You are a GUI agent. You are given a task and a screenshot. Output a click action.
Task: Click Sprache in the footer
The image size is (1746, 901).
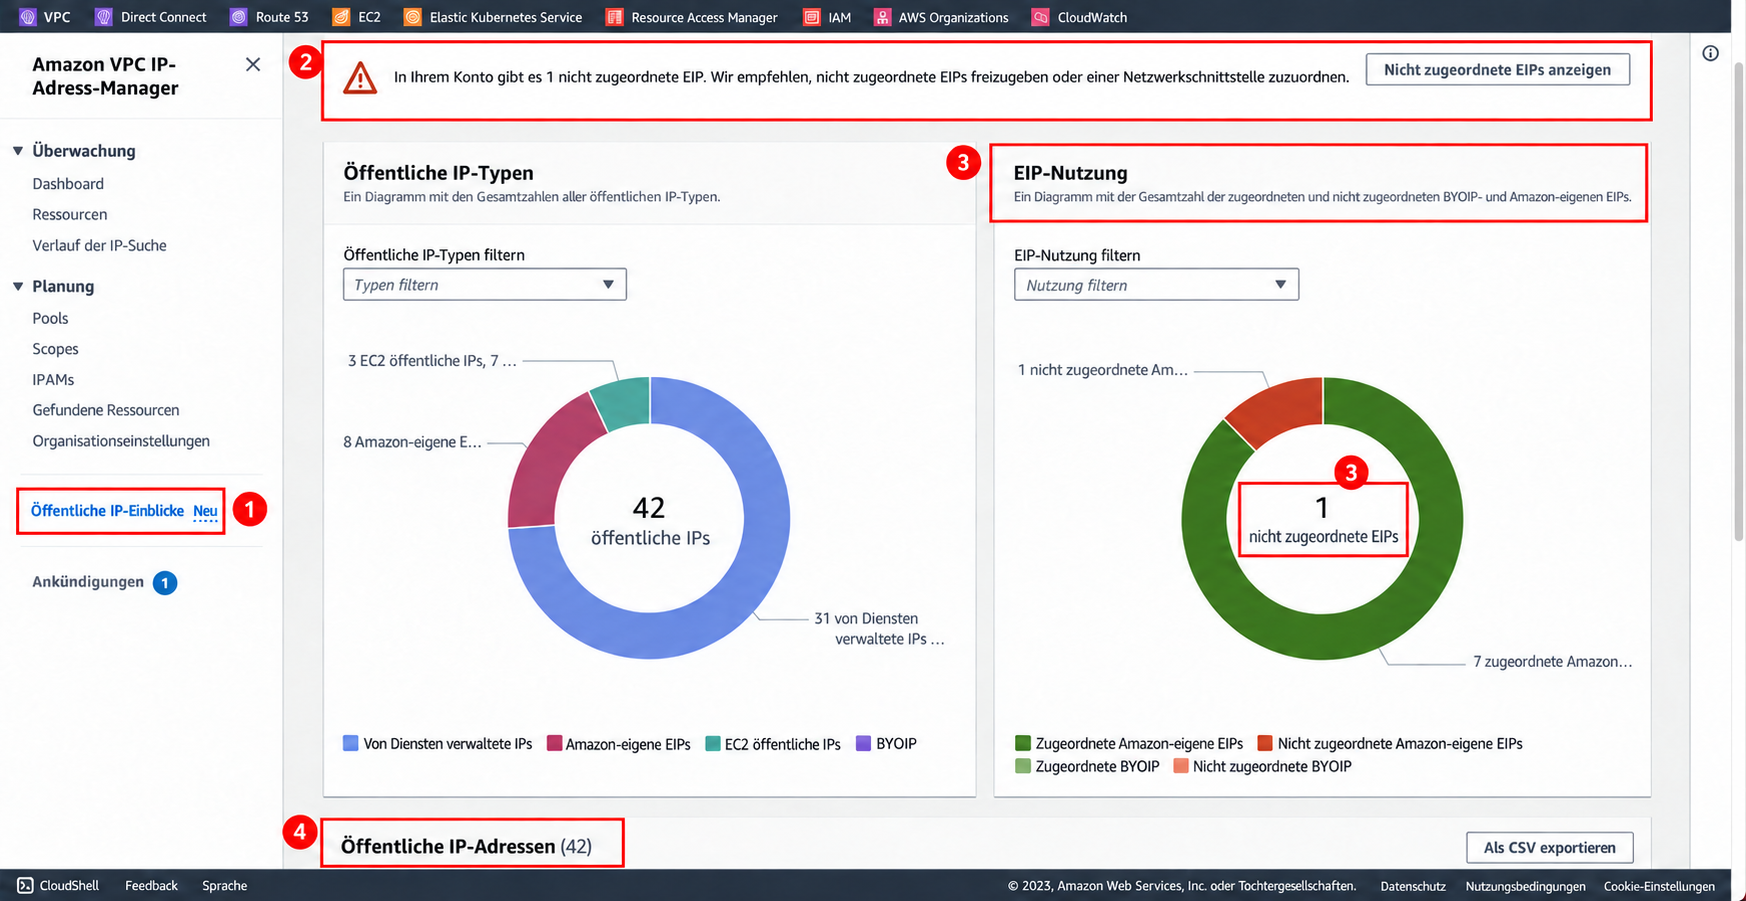pyautogui.click(x=224, y=885)
